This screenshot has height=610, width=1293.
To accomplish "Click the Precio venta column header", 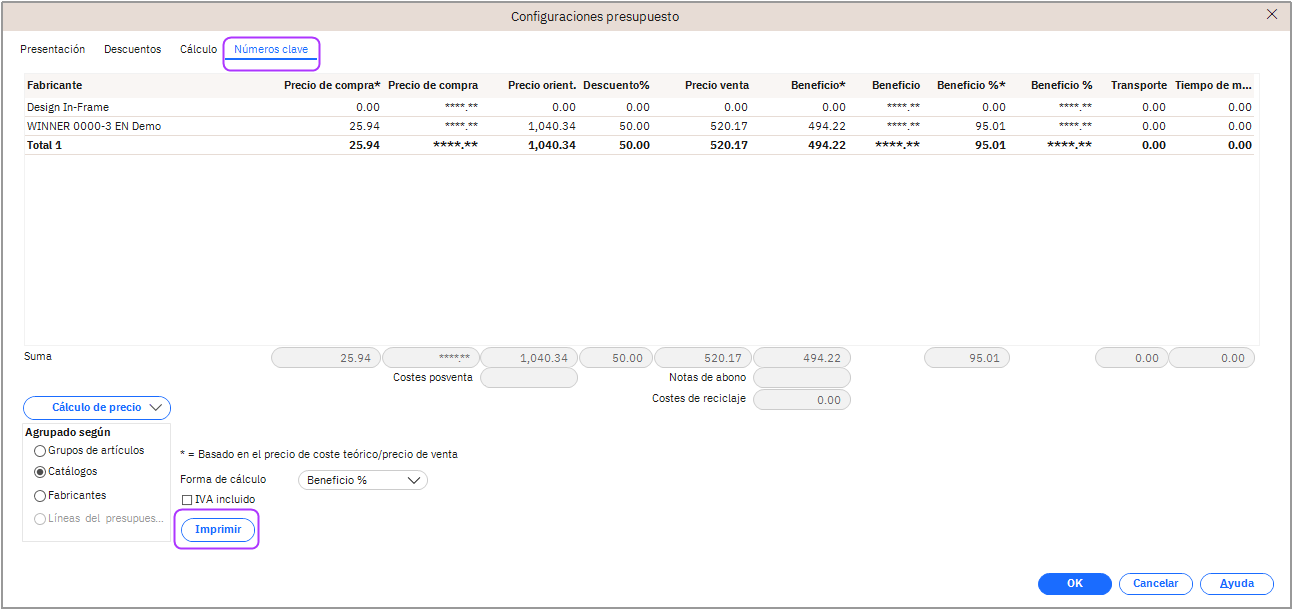I will click(x=716, y=85).
